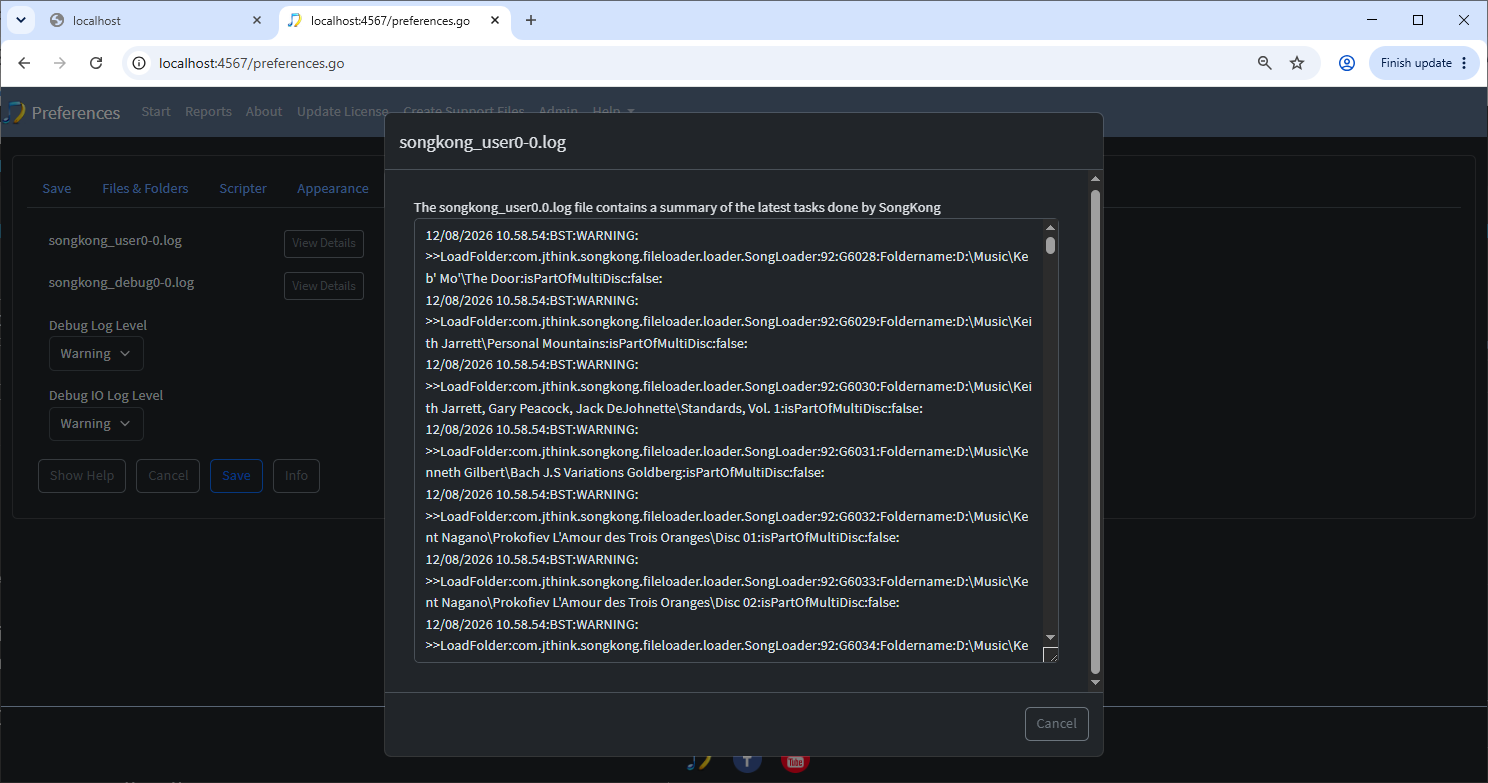Select the Files & Folders tab

(x=145, y=188)
